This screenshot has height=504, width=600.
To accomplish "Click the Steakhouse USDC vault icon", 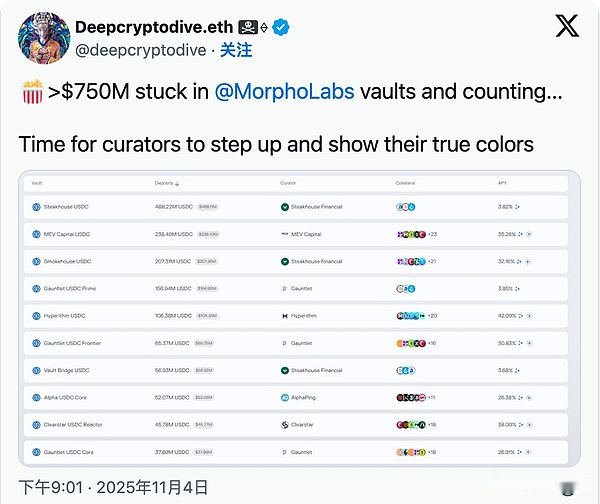I will (x=36, y=208).
